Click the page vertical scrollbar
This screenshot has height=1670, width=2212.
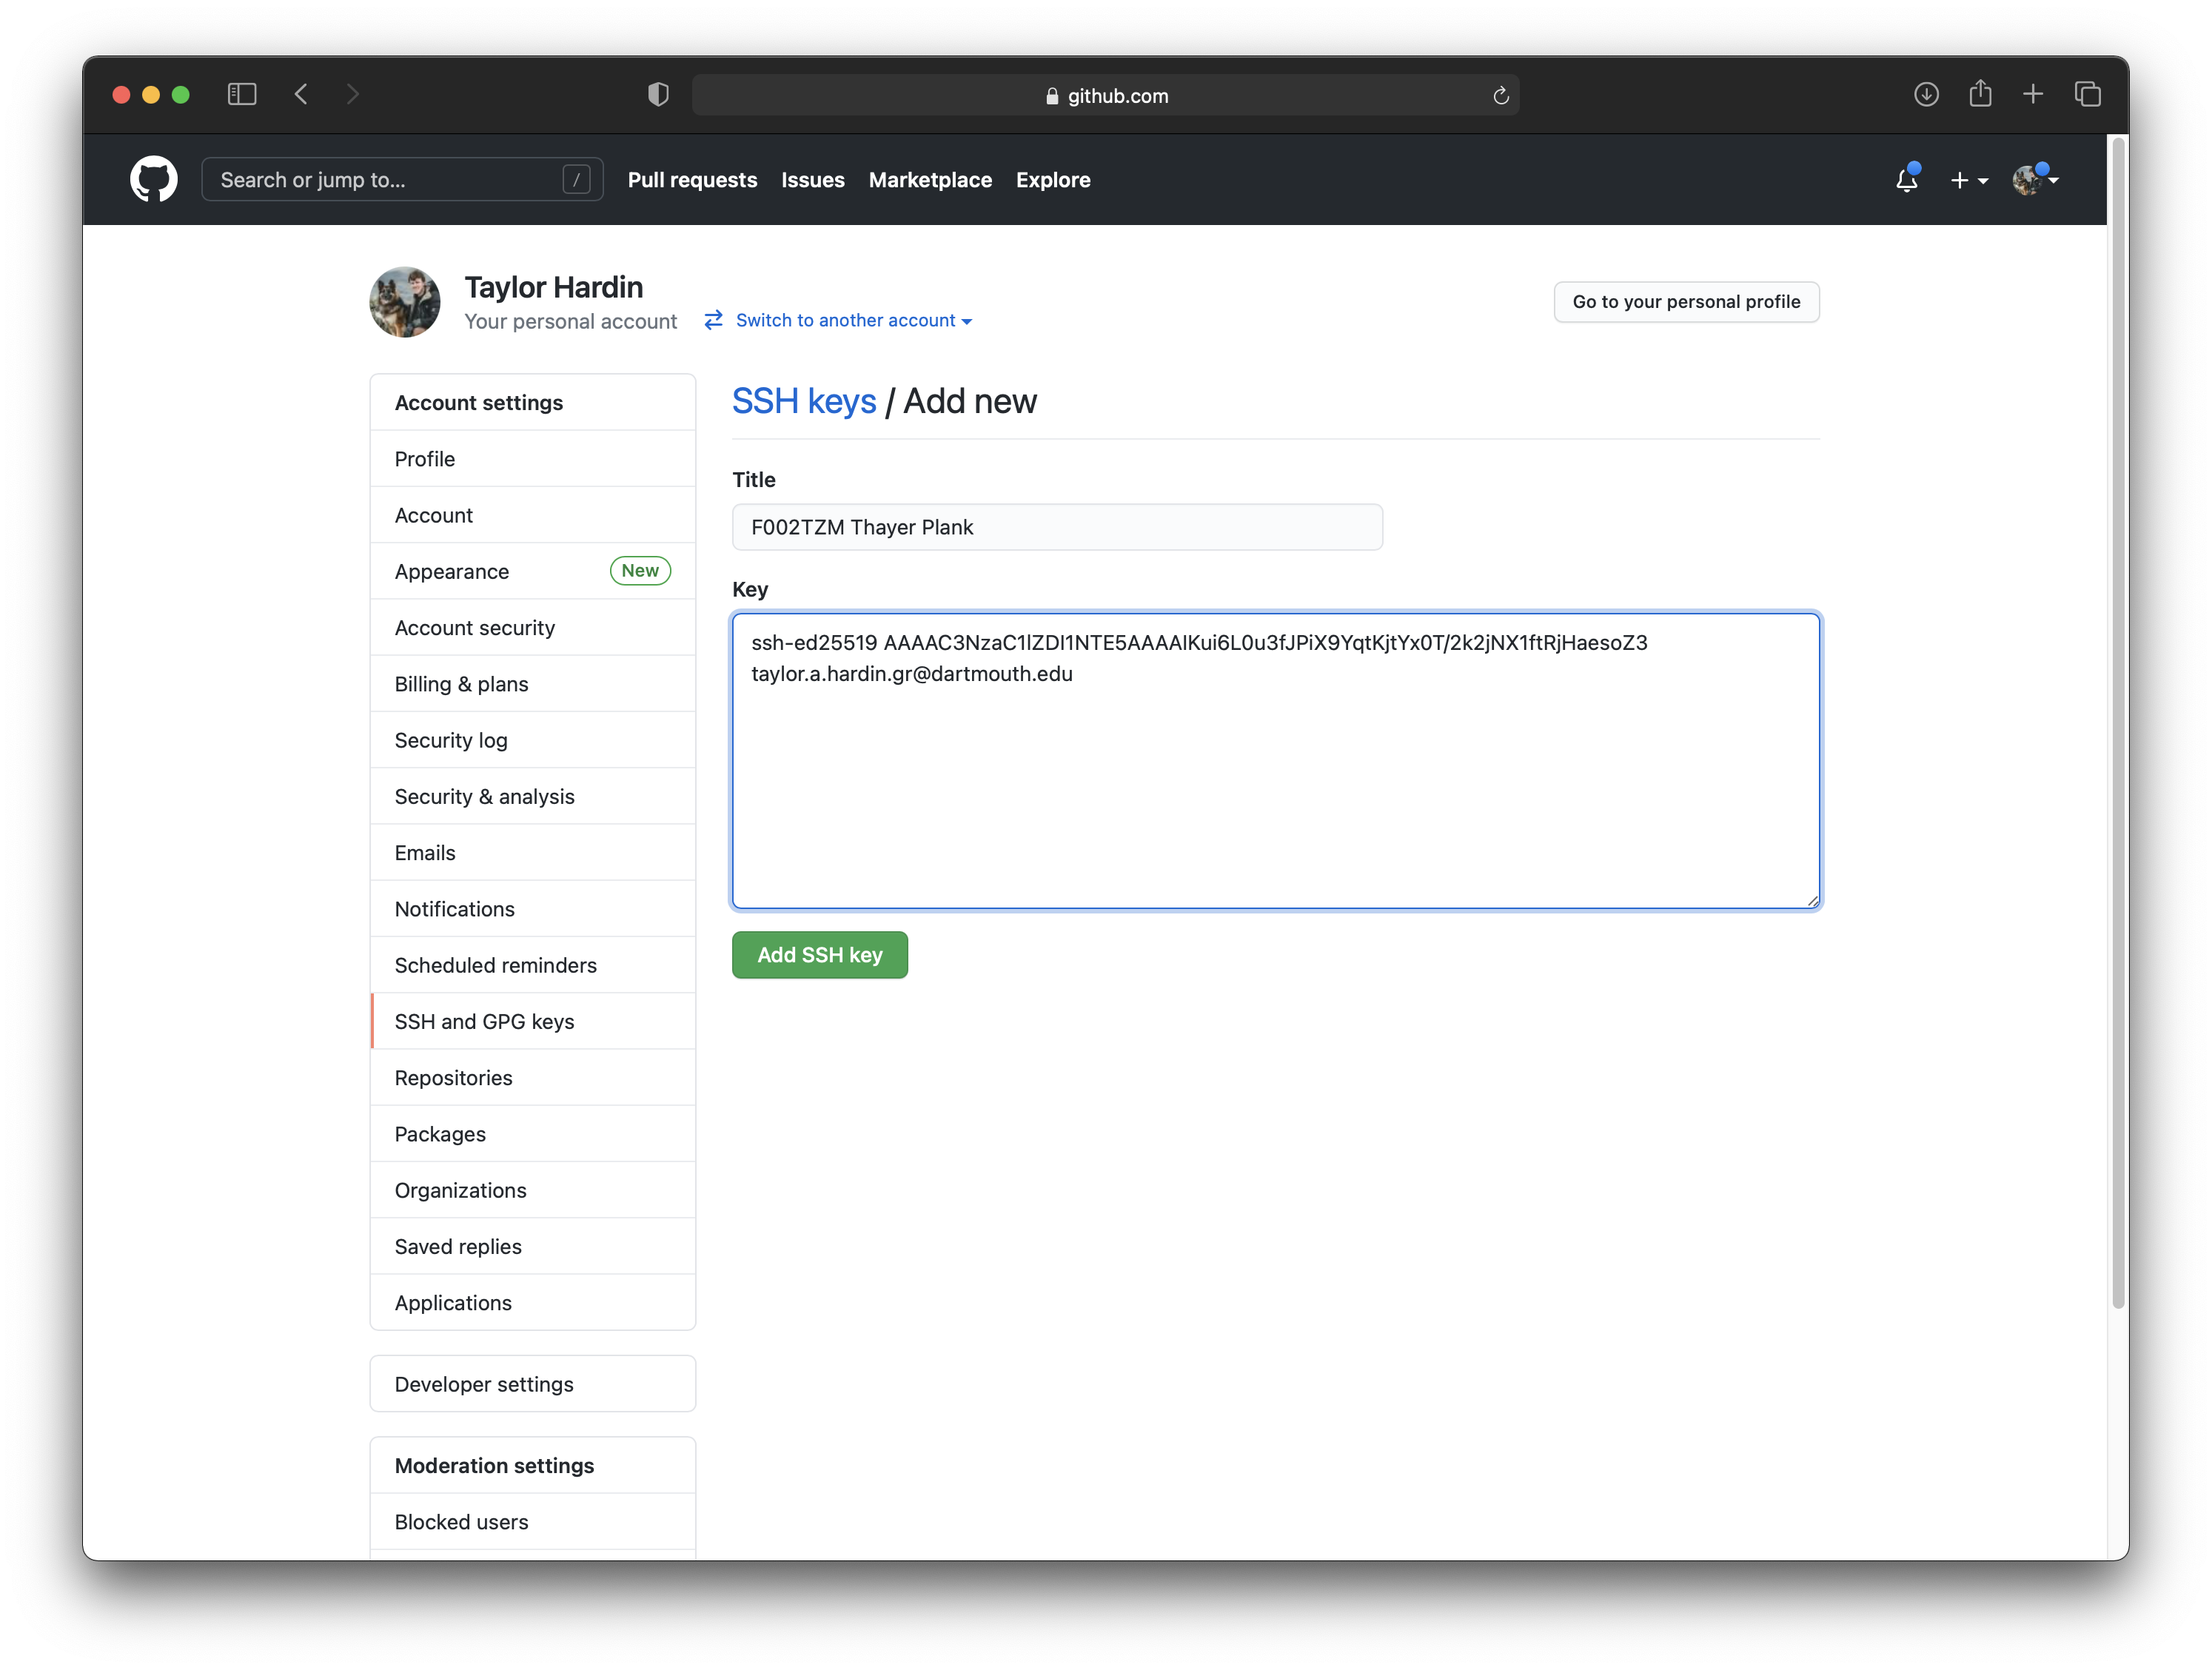(x=2117, y=720)
